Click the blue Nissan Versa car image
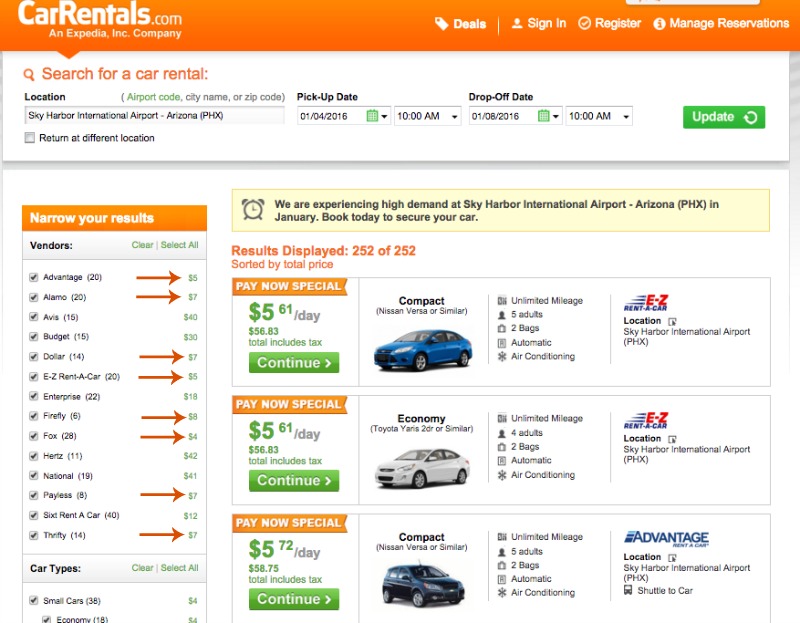The image size is (800, 623). click(x=423, y=349)
